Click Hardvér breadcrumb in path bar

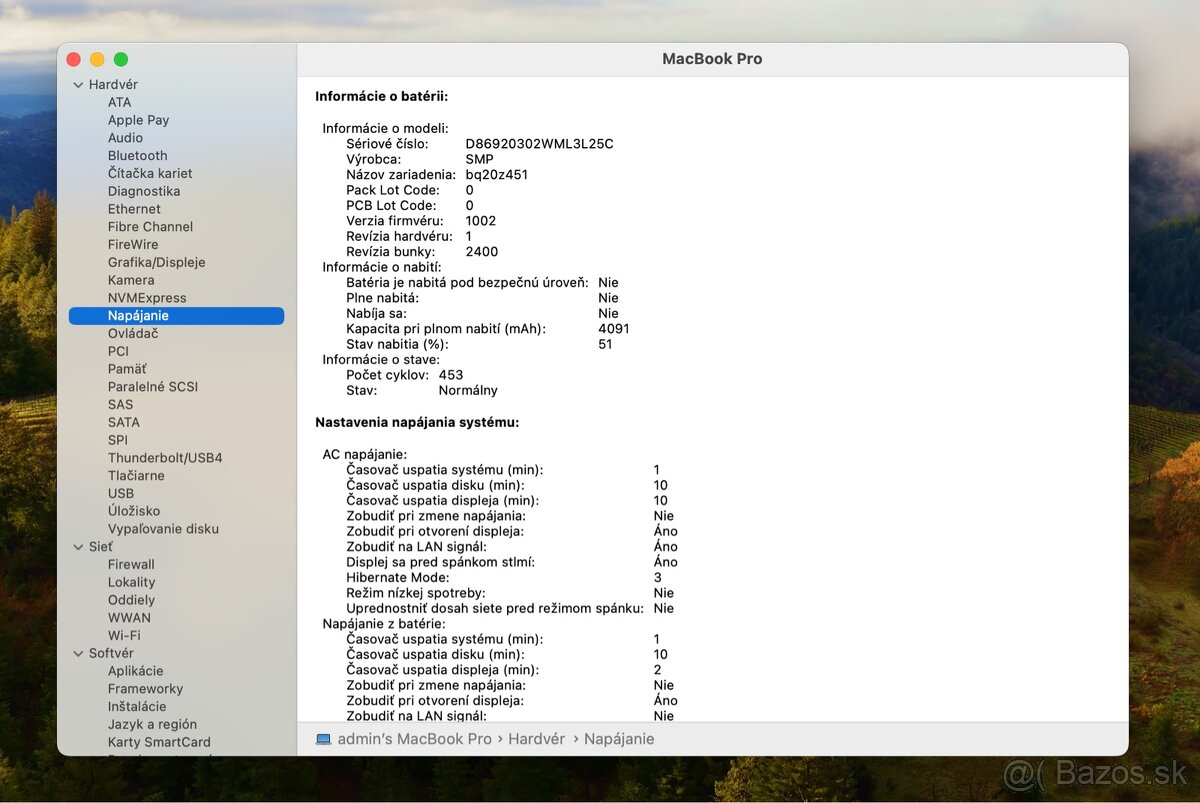tap(536, 739)
